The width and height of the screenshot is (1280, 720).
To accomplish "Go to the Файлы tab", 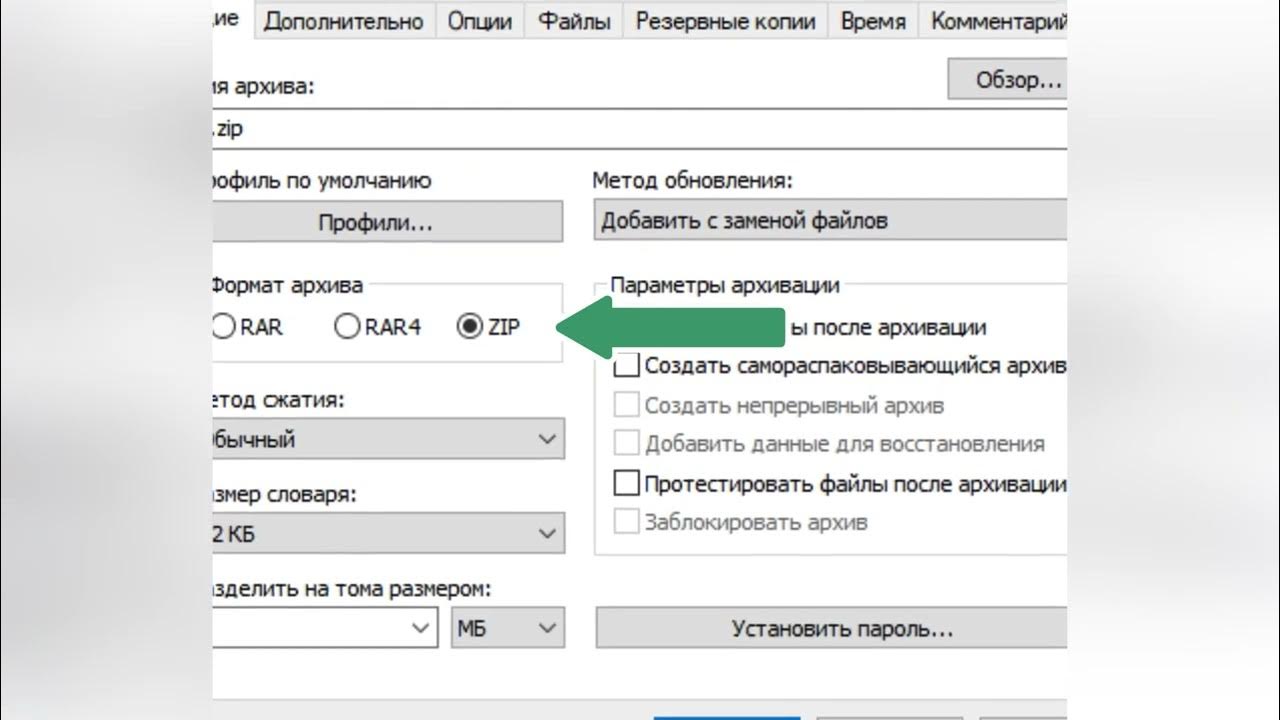I will (x=574, y=21).
